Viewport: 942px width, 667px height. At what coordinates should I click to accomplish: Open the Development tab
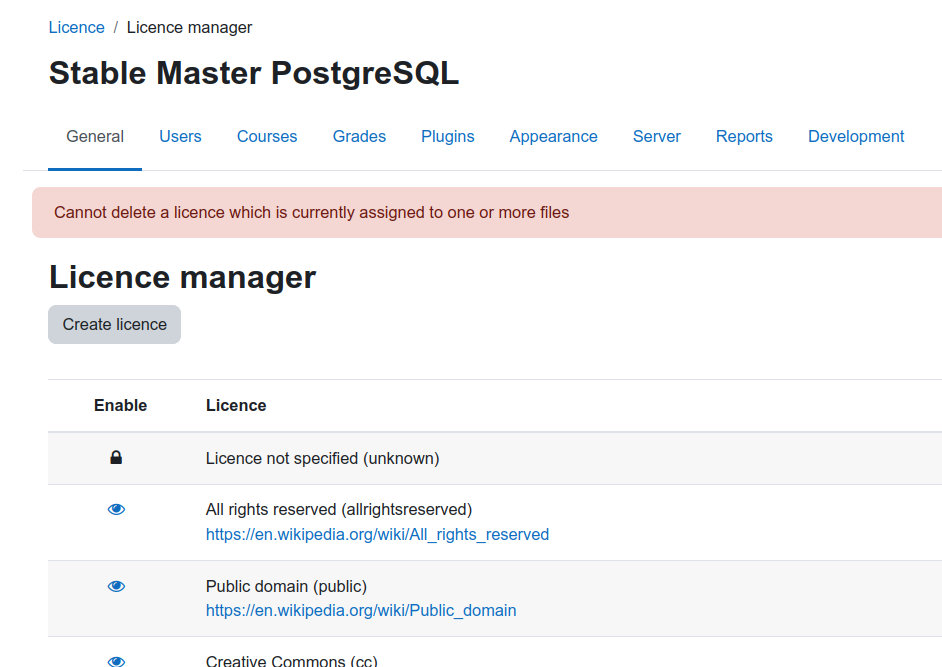coord(855,136)
